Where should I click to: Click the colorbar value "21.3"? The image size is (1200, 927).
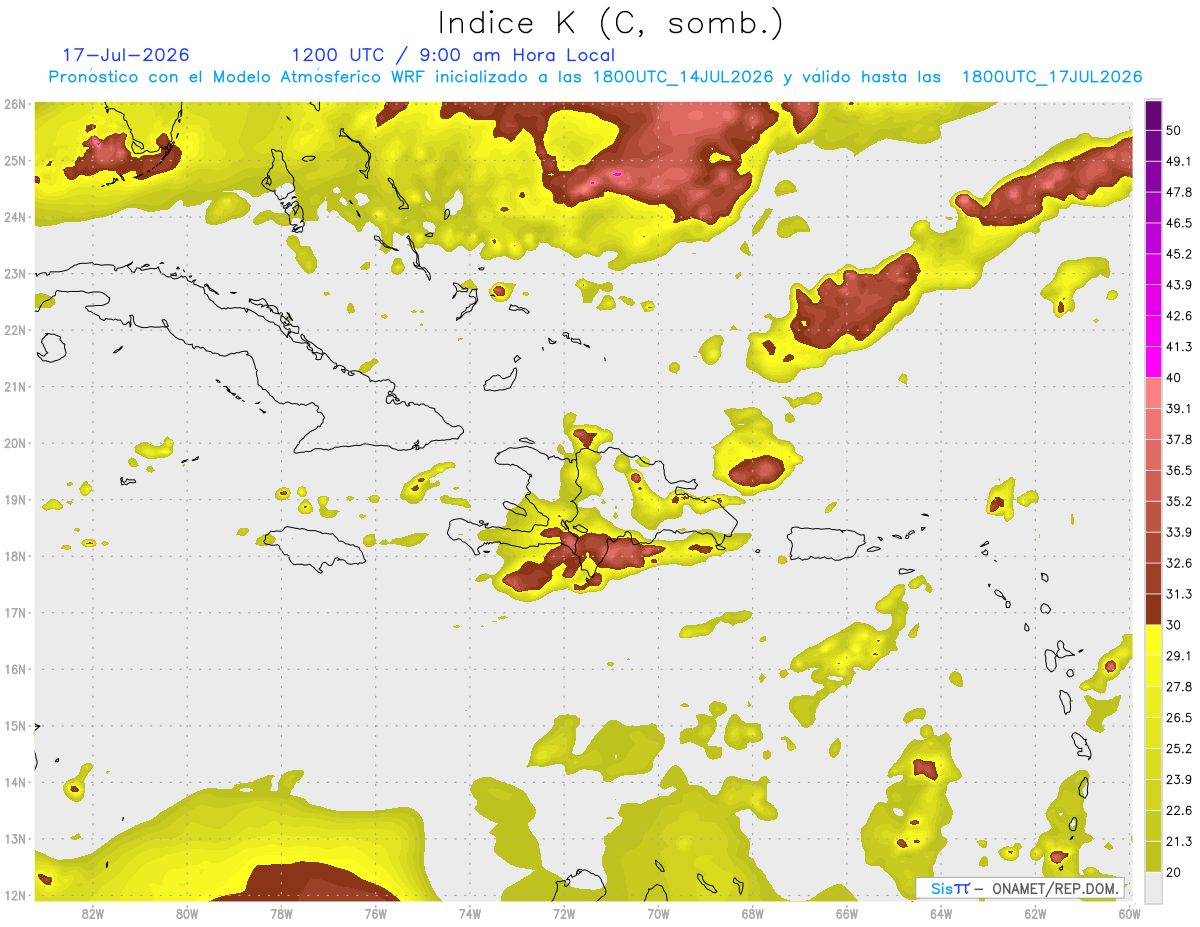pyautogui.click(x=1179, y=842)
